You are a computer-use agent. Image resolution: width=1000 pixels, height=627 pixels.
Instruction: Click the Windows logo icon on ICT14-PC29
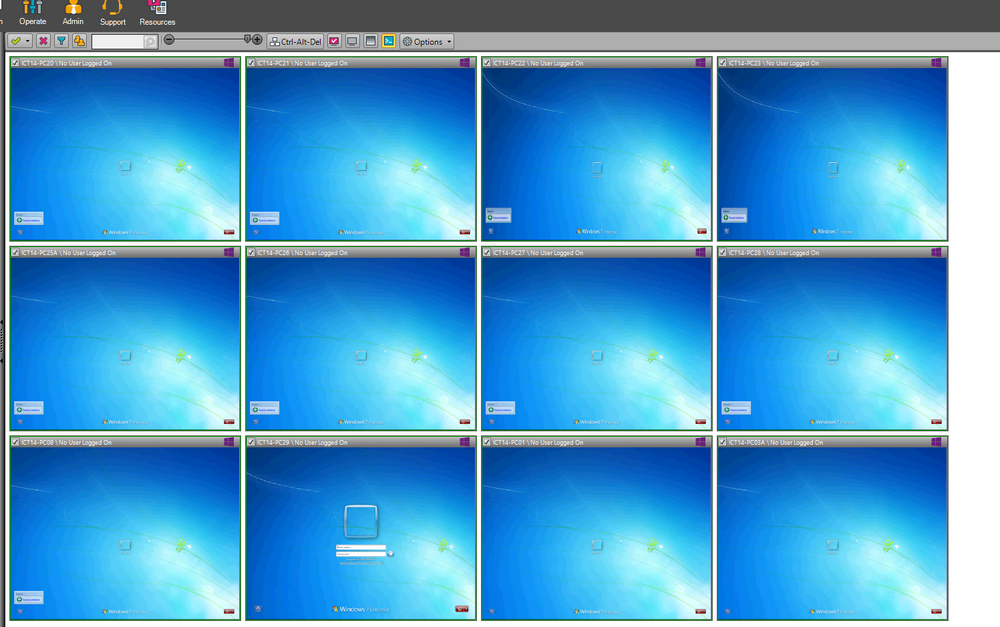tap(465, 442)
